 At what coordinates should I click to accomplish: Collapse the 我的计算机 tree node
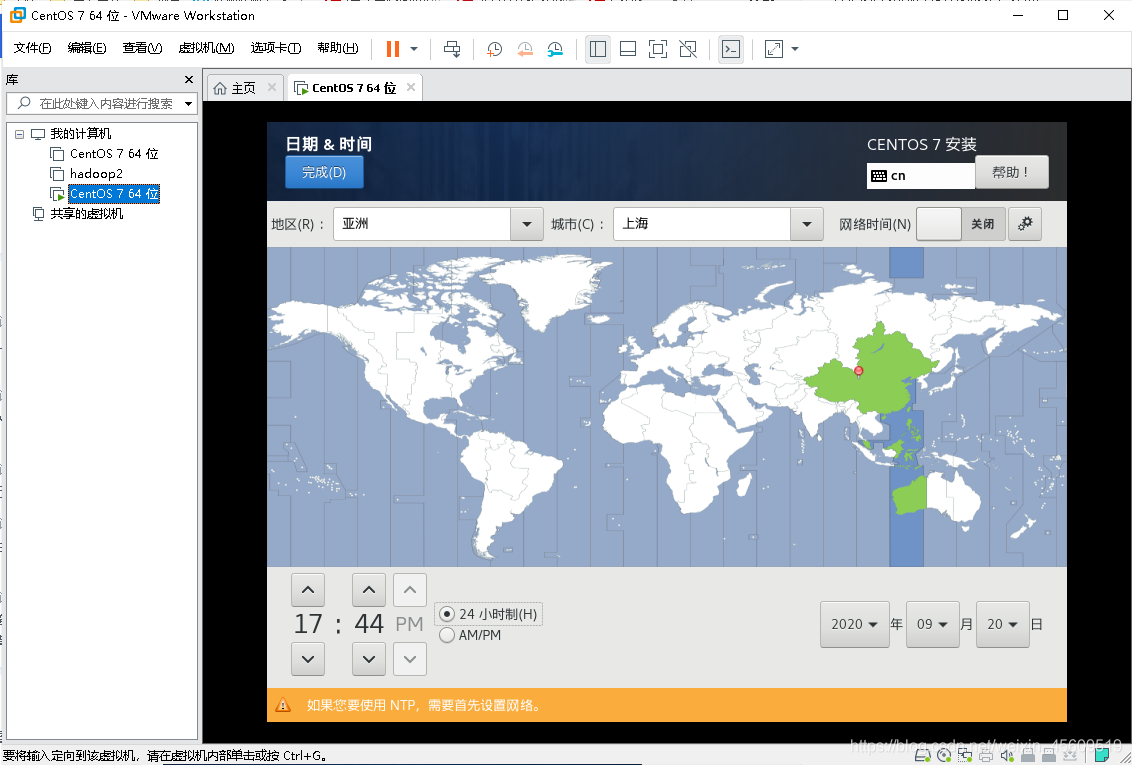tap(19, 134)
